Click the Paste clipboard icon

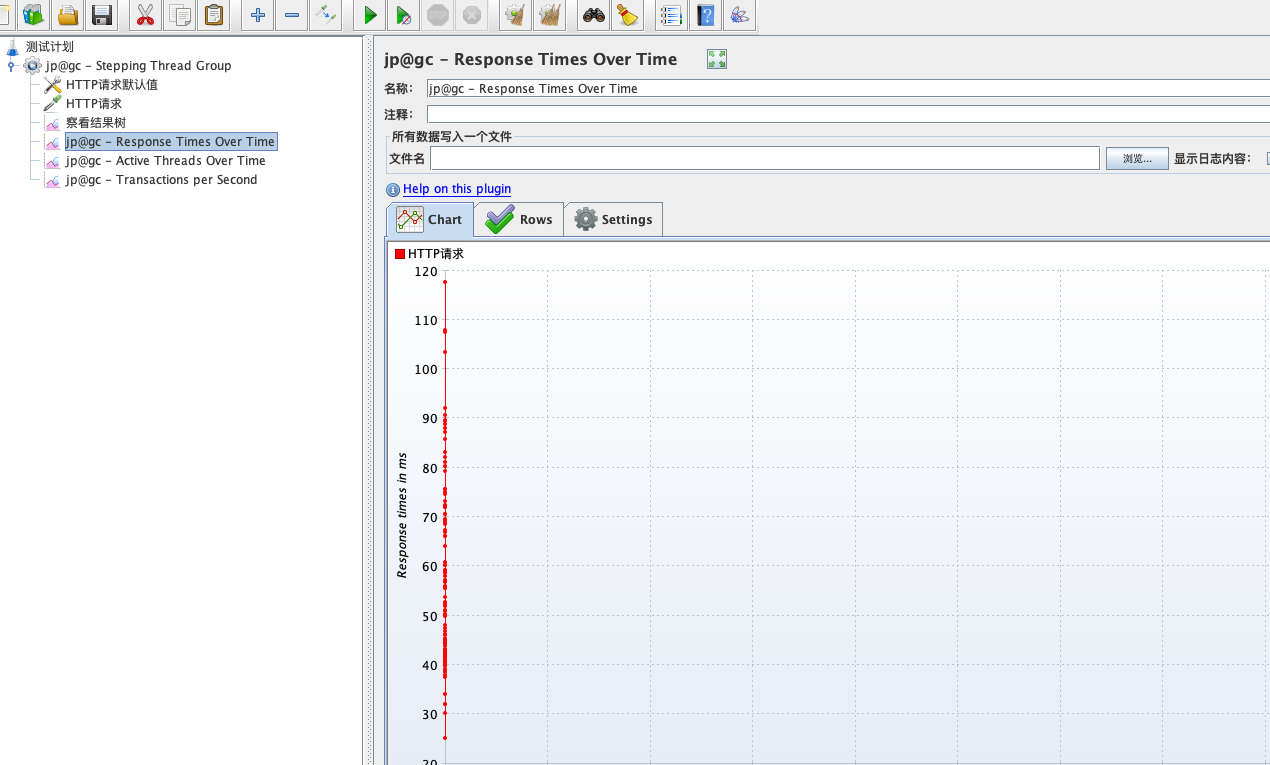click(213, 15)
